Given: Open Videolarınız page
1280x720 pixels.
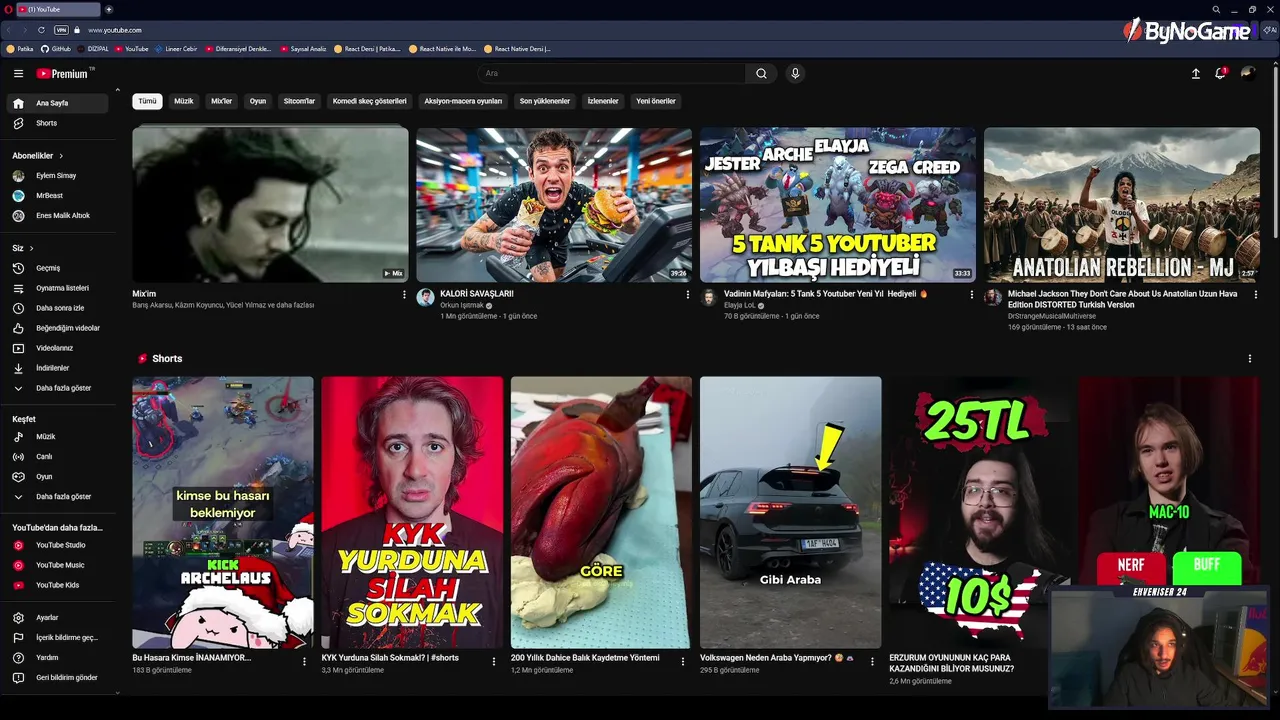Looking at the screenshot, I should click(x=57, y=348).
